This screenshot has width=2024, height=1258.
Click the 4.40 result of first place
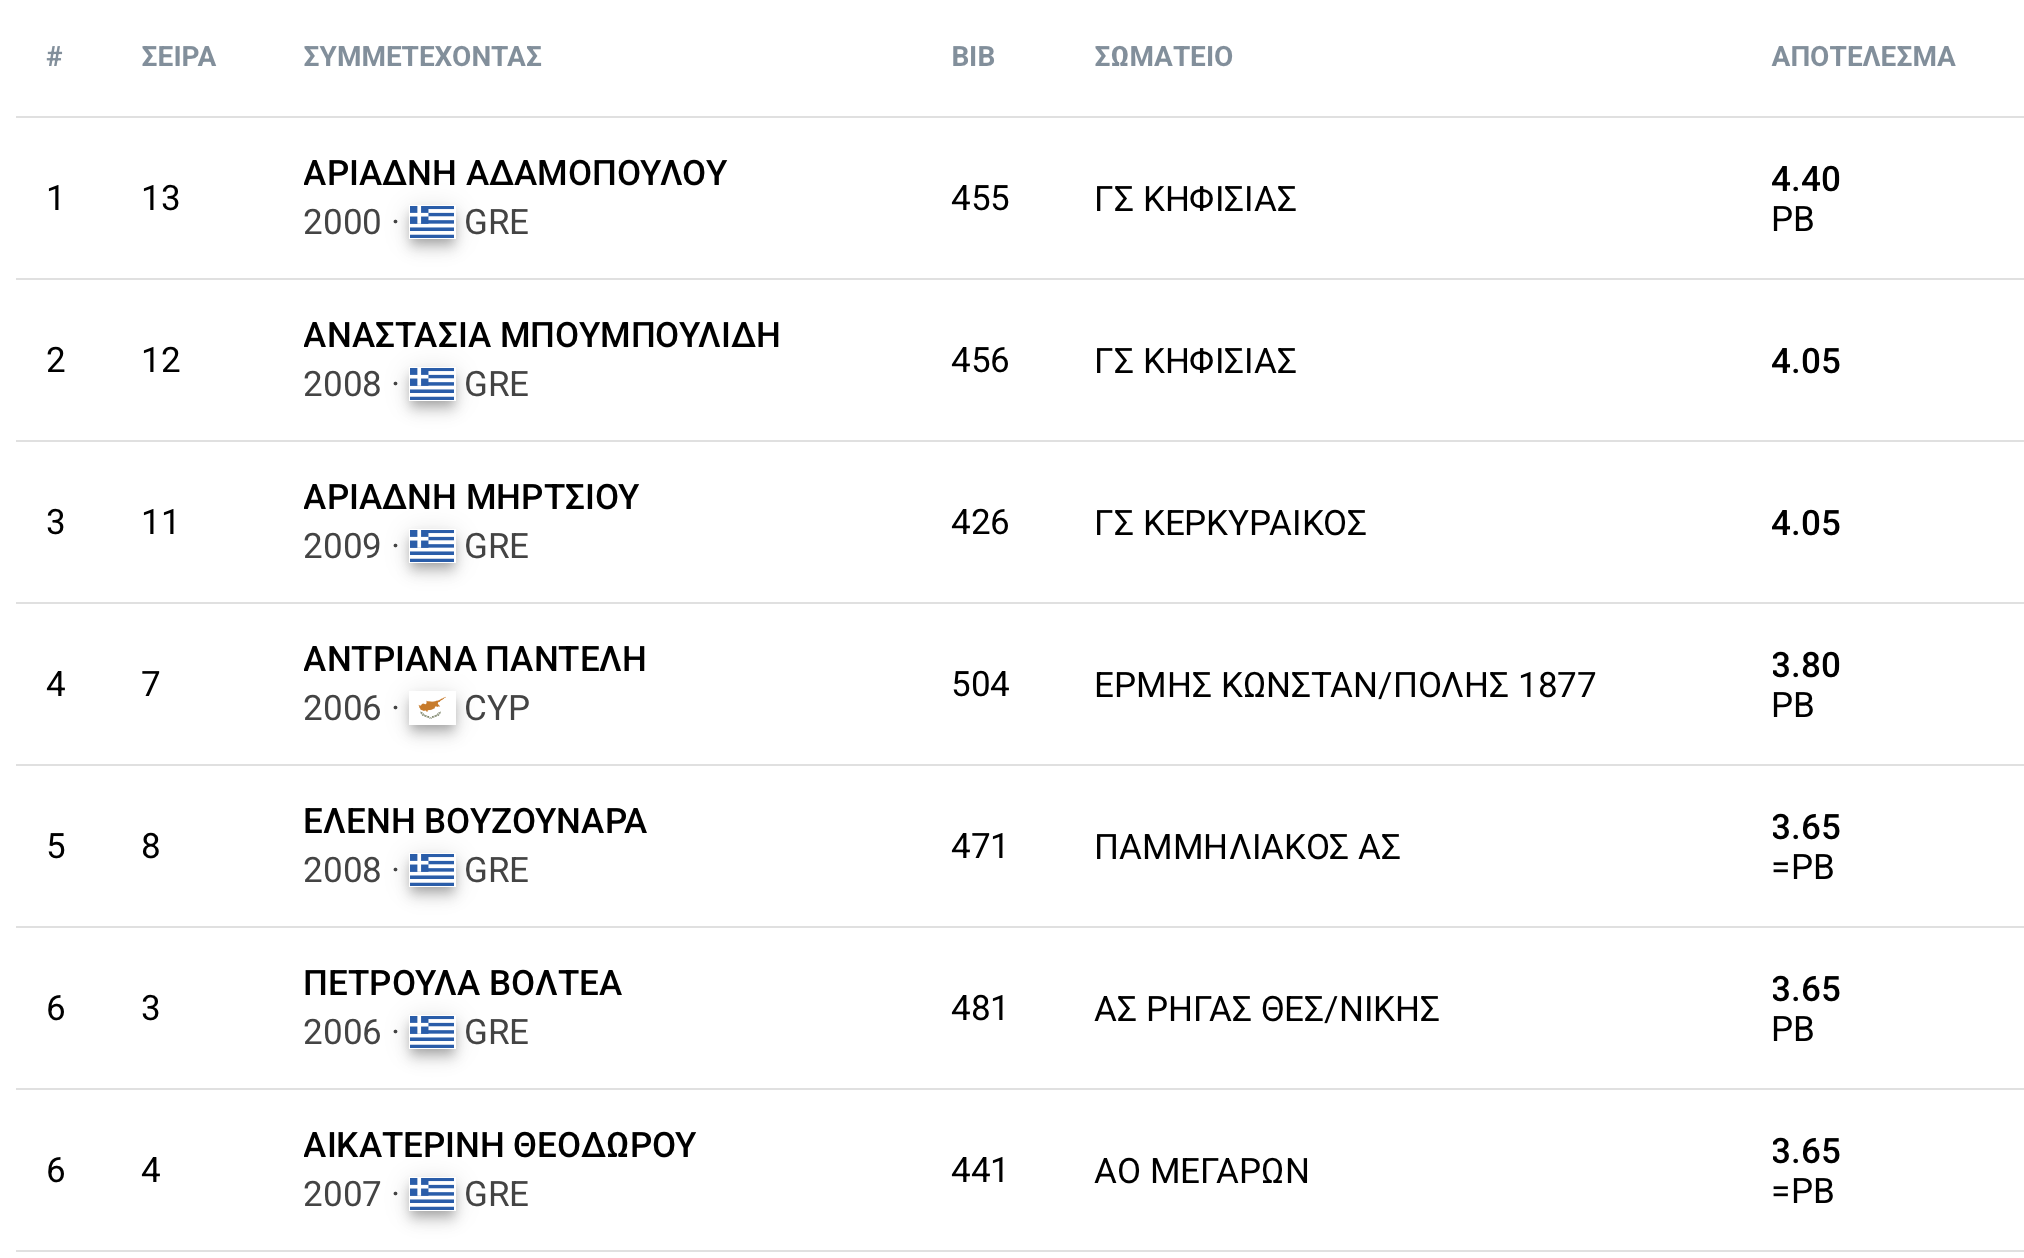point(1805,179)
